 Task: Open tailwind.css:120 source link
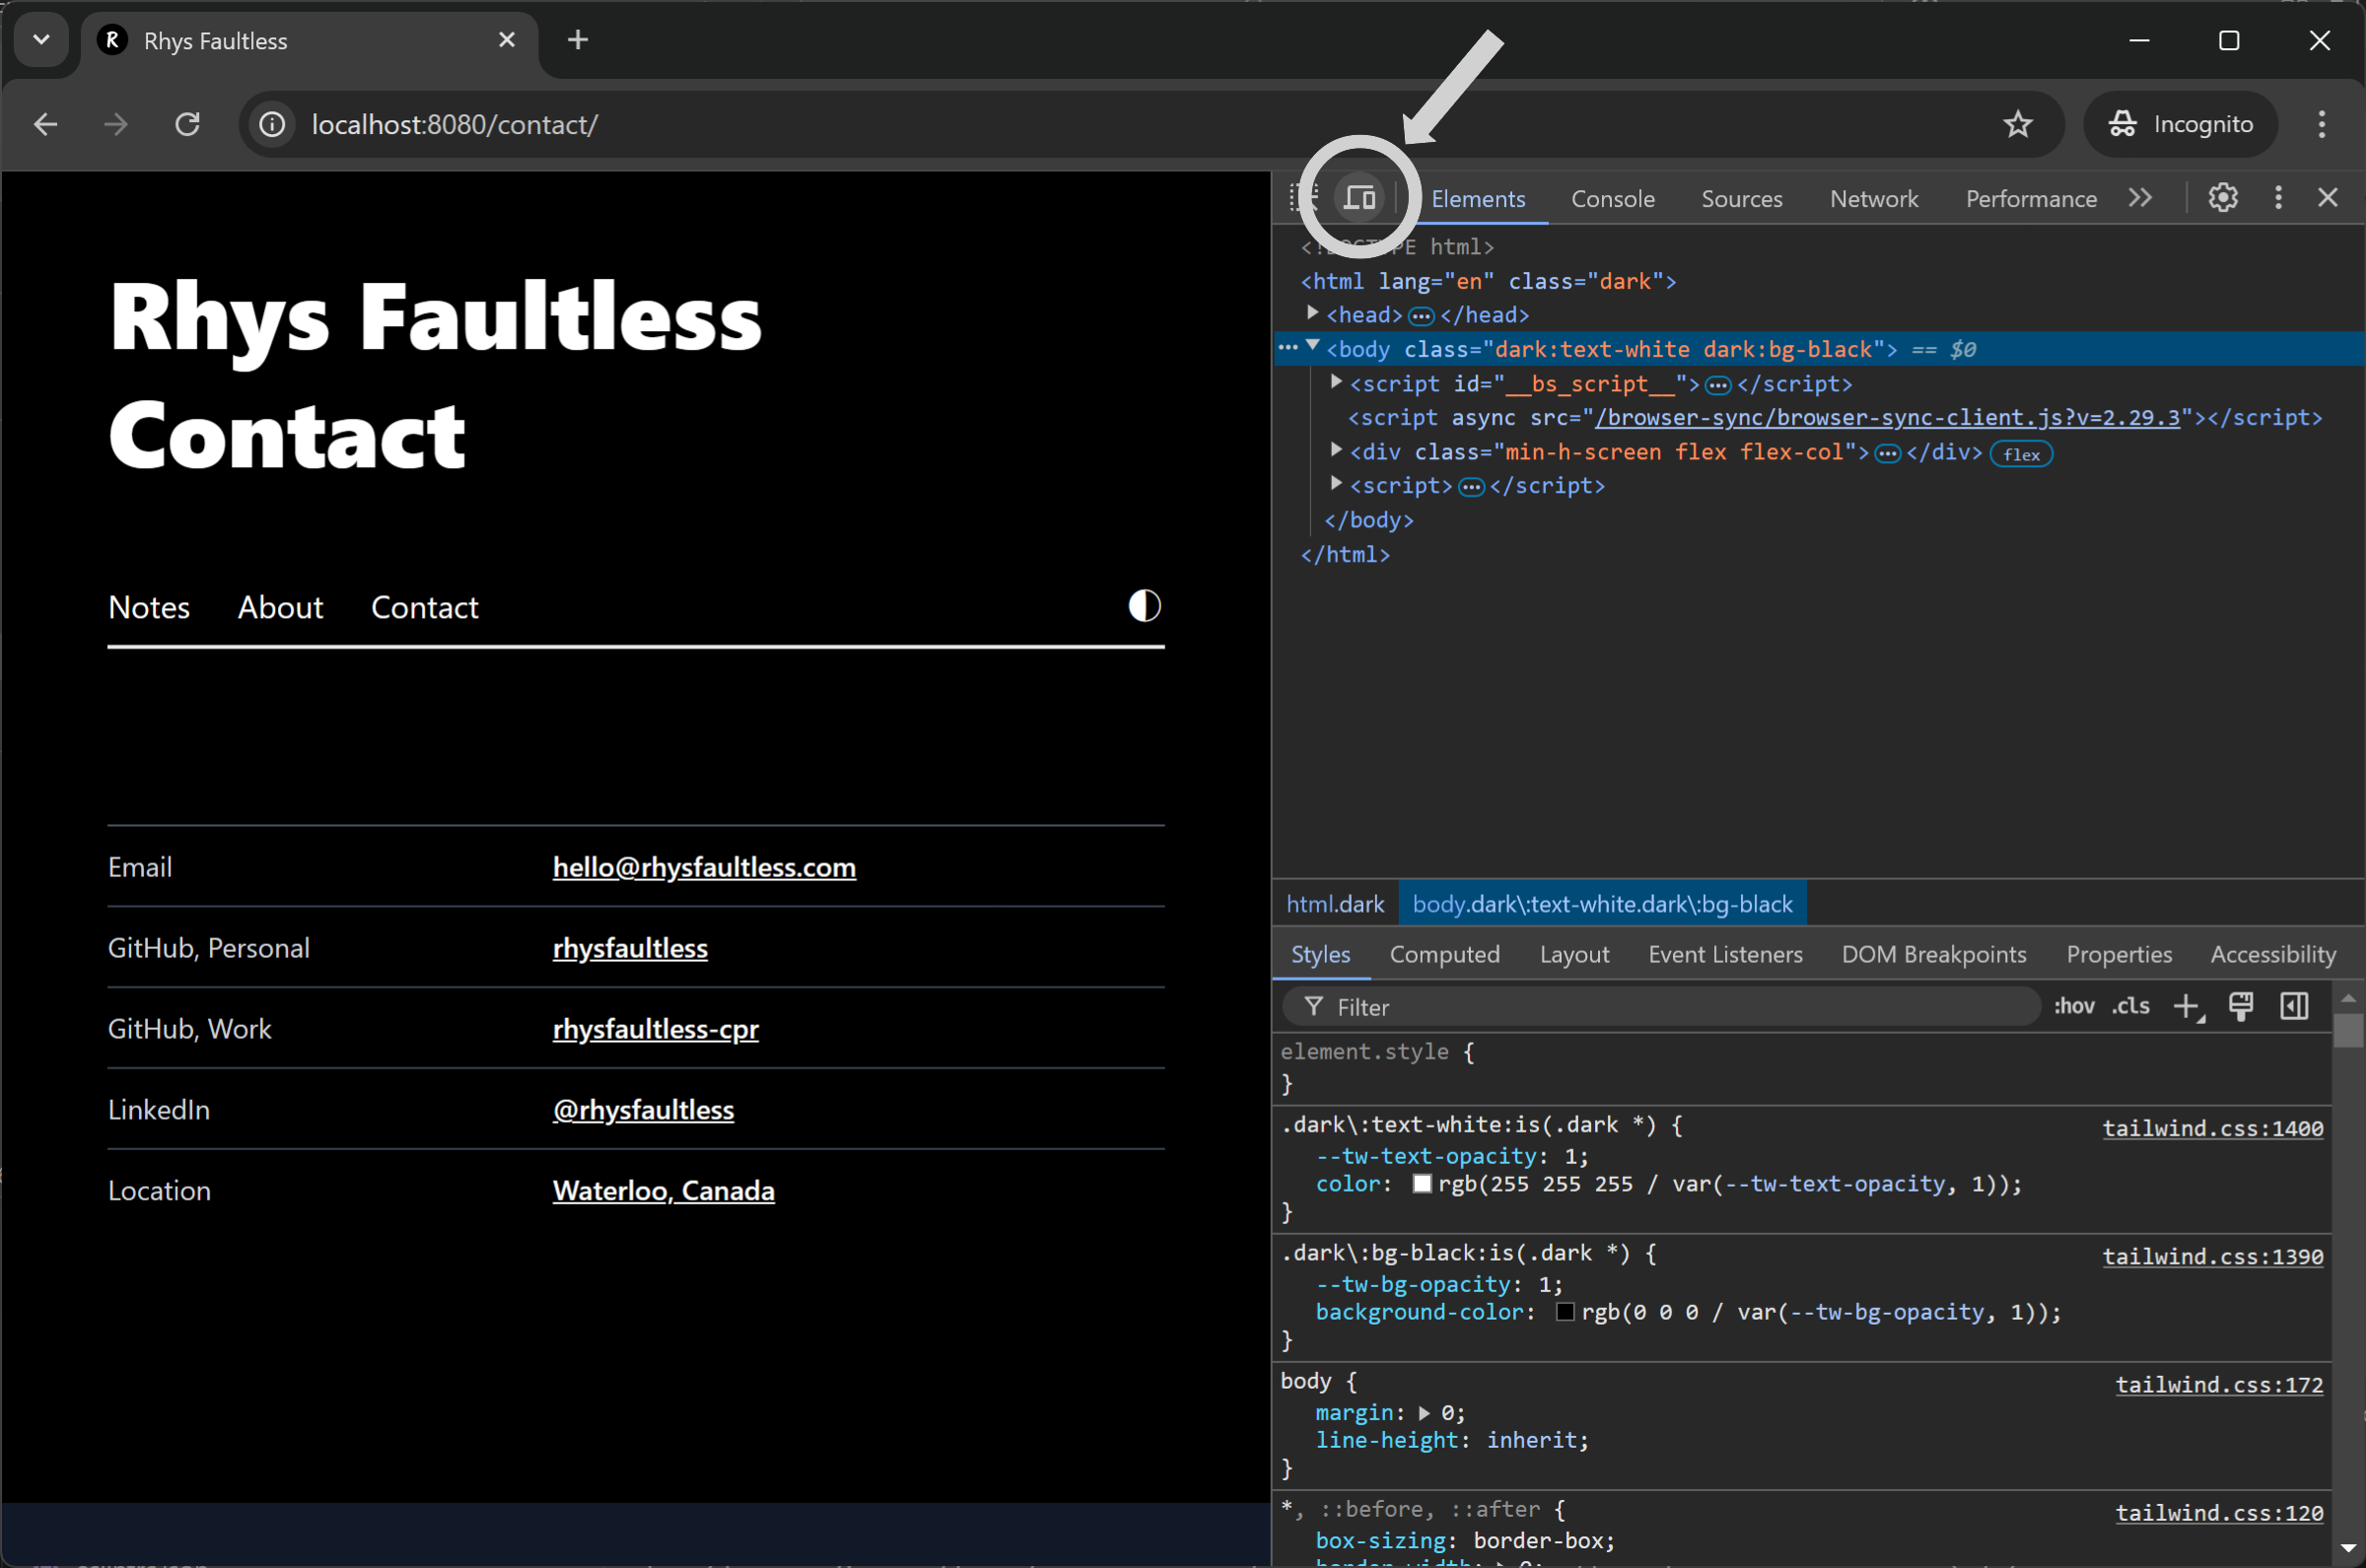[x=2219, y=1512]
